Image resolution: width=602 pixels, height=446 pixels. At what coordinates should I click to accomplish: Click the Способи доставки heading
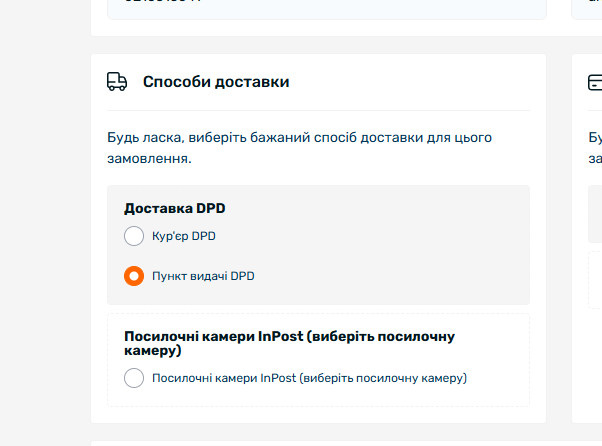[216, 82]
